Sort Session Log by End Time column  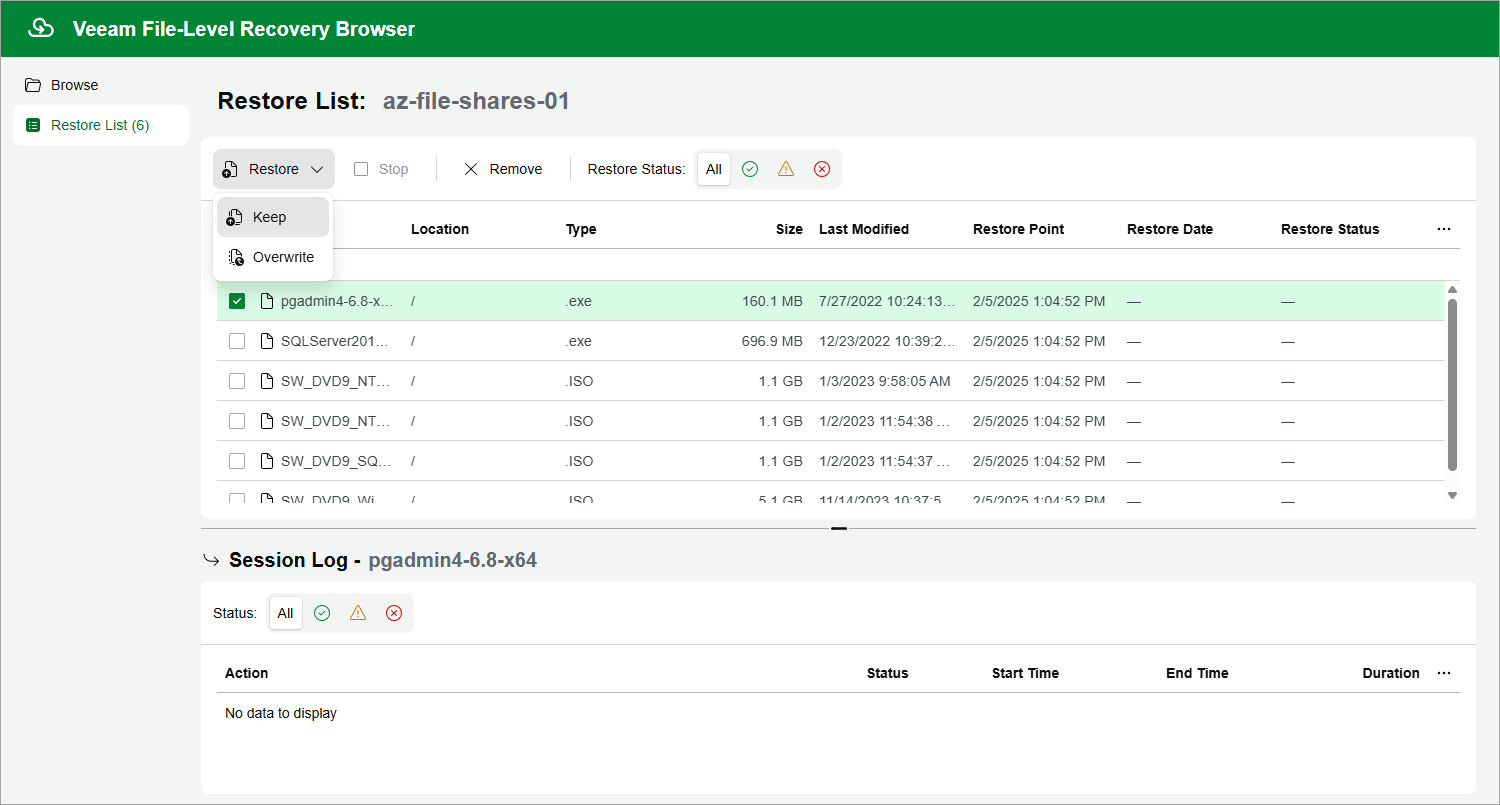tap(1197, 673)
